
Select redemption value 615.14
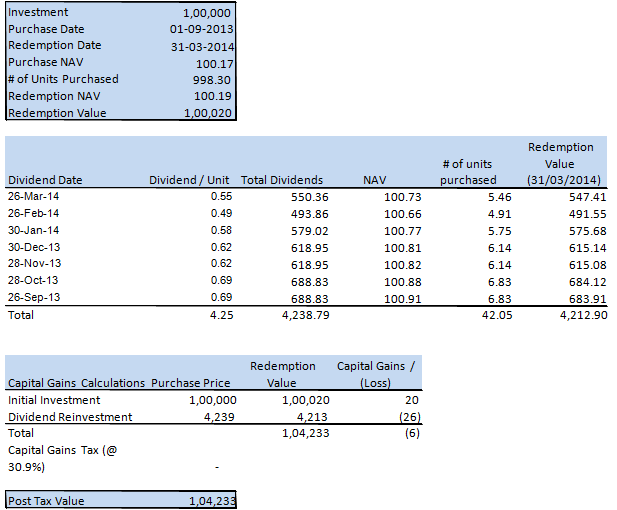point(587,248)
